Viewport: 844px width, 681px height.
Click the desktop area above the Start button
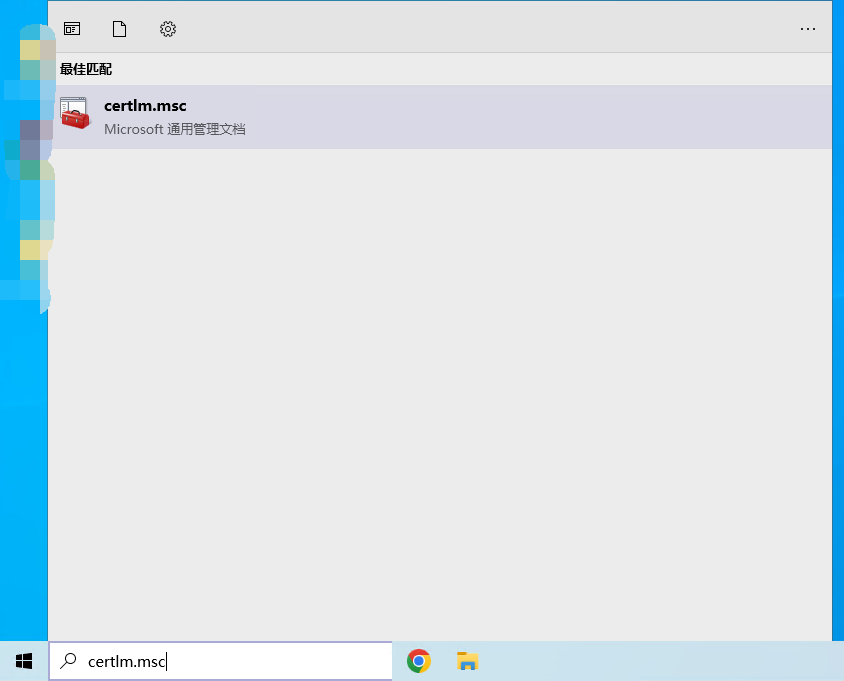click(22, 500)
